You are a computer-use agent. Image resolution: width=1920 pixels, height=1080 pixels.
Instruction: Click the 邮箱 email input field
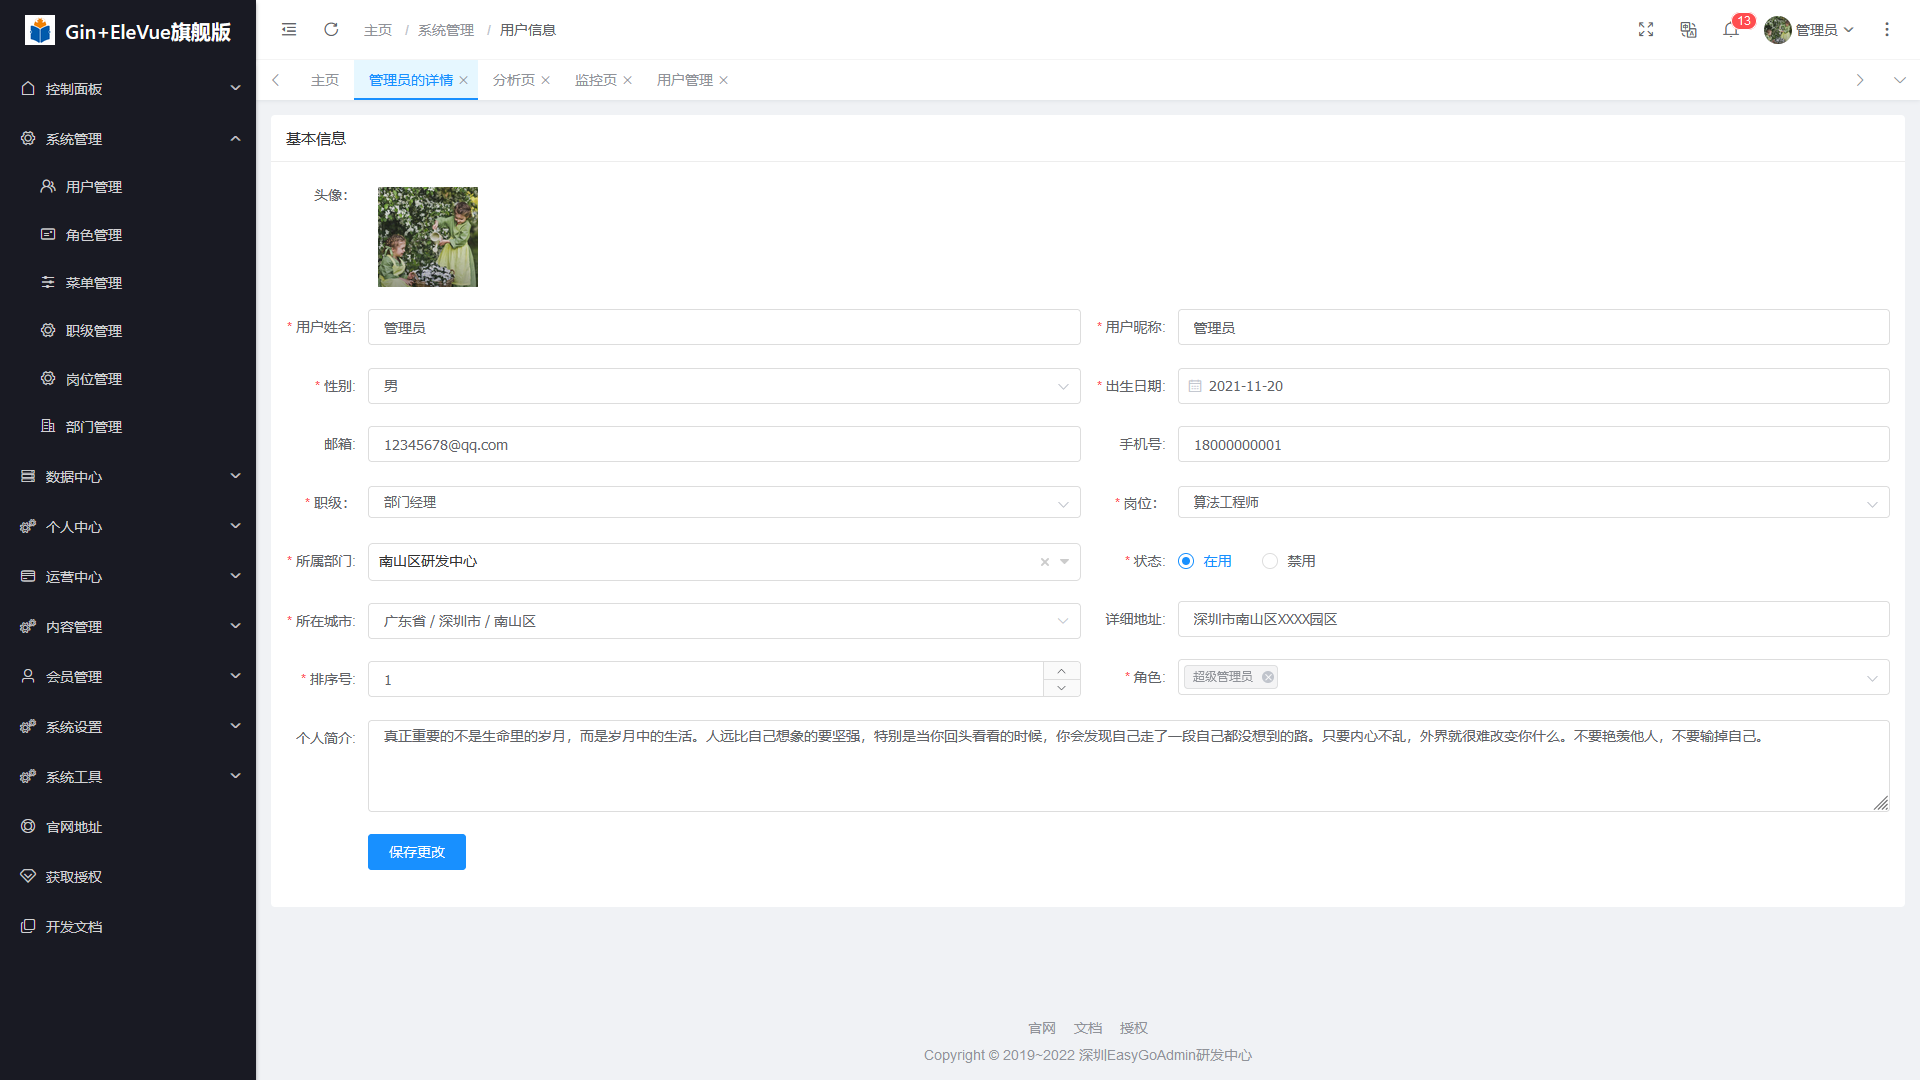tap(723, 445)
